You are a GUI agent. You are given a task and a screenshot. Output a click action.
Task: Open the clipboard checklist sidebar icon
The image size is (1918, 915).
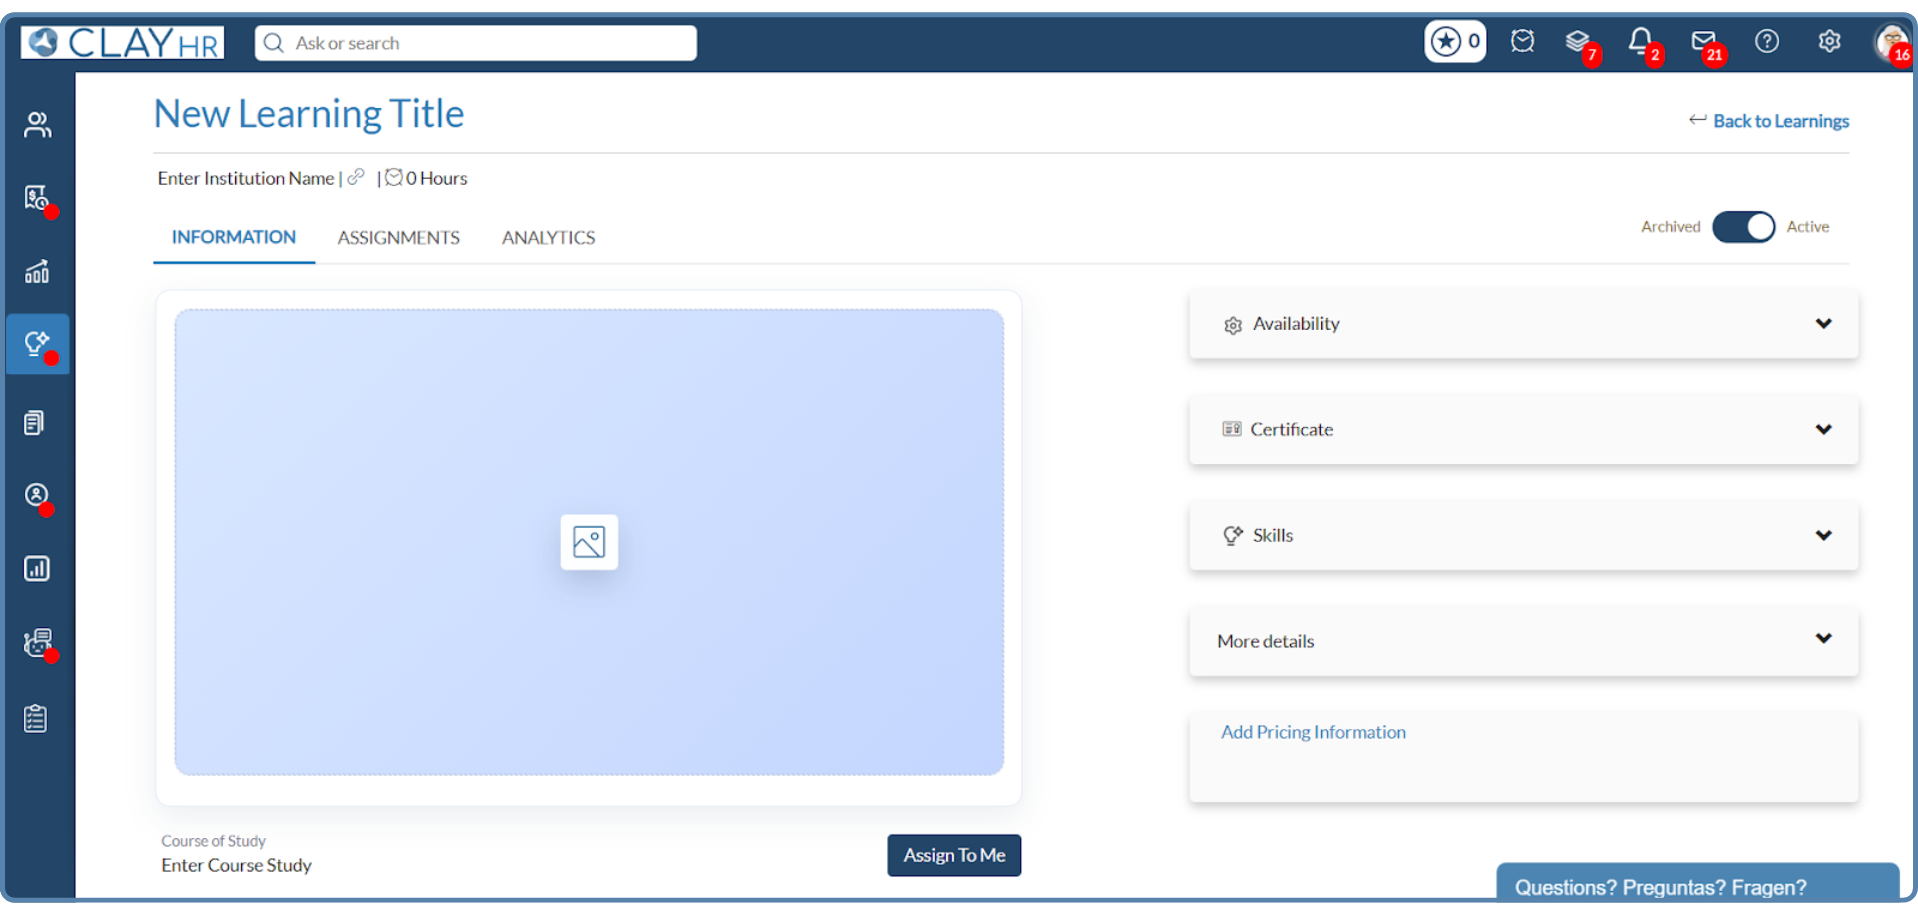(x=36, y=718)
